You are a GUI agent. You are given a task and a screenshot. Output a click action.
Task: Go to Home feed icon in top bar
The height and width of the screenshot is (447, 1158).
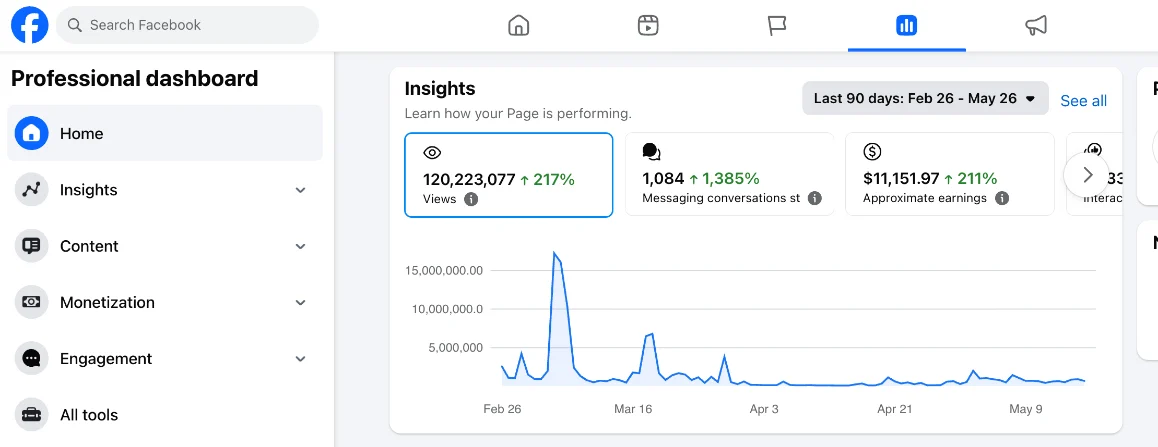point(519,26)
